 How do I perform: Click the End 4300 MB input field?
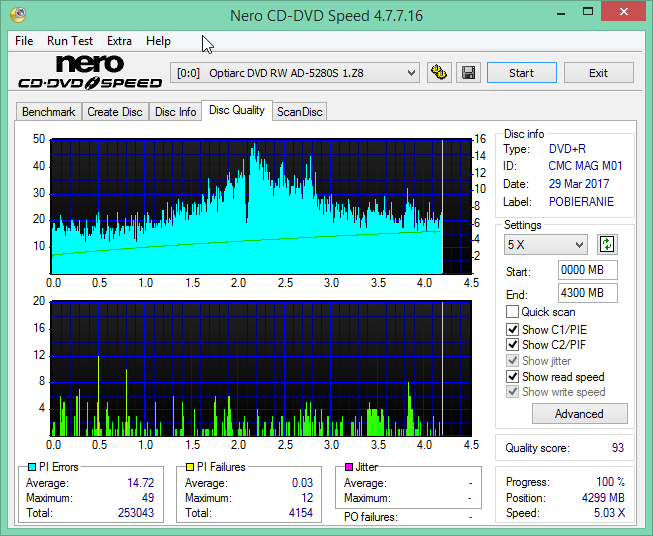587,293
